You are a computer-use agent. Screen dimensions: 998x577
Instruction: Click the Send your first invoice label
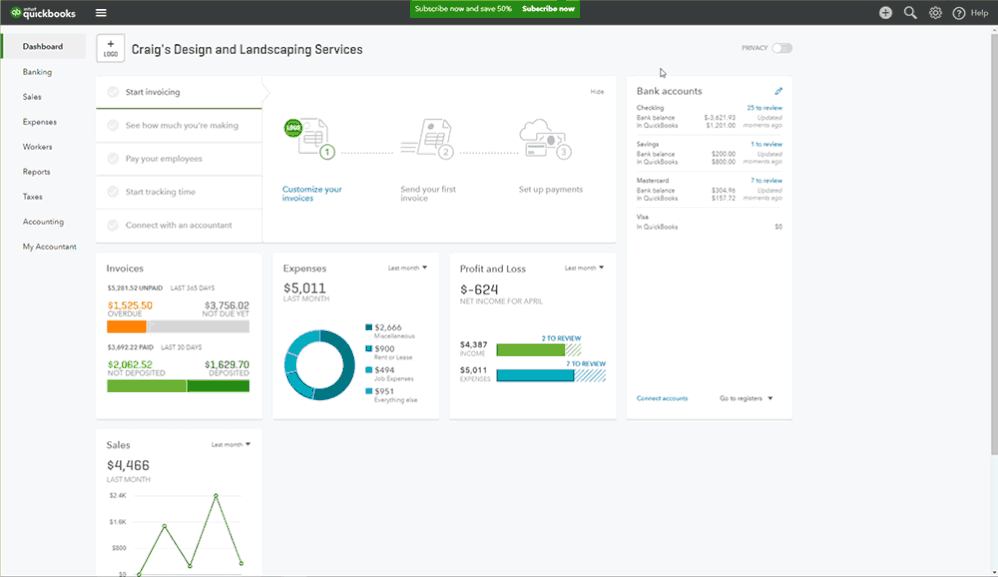(428, 193)
